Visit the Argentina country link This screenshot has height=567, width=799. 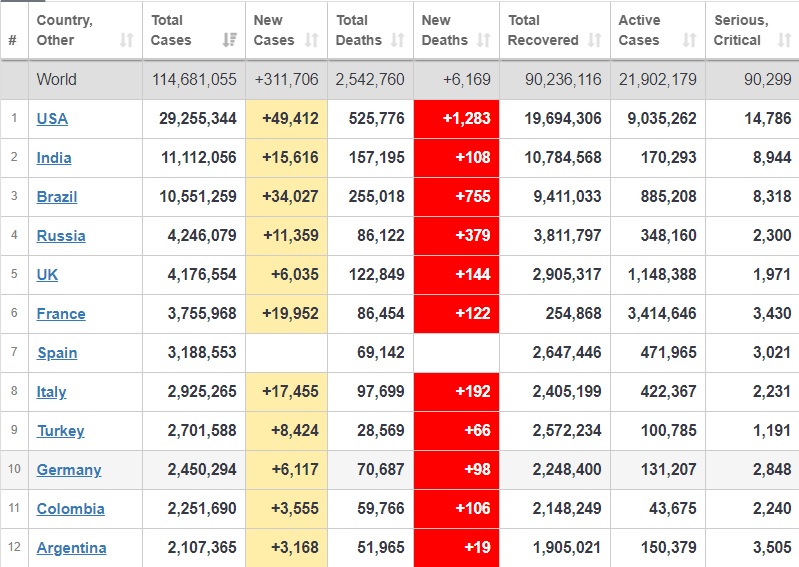(x=71, y=548)
